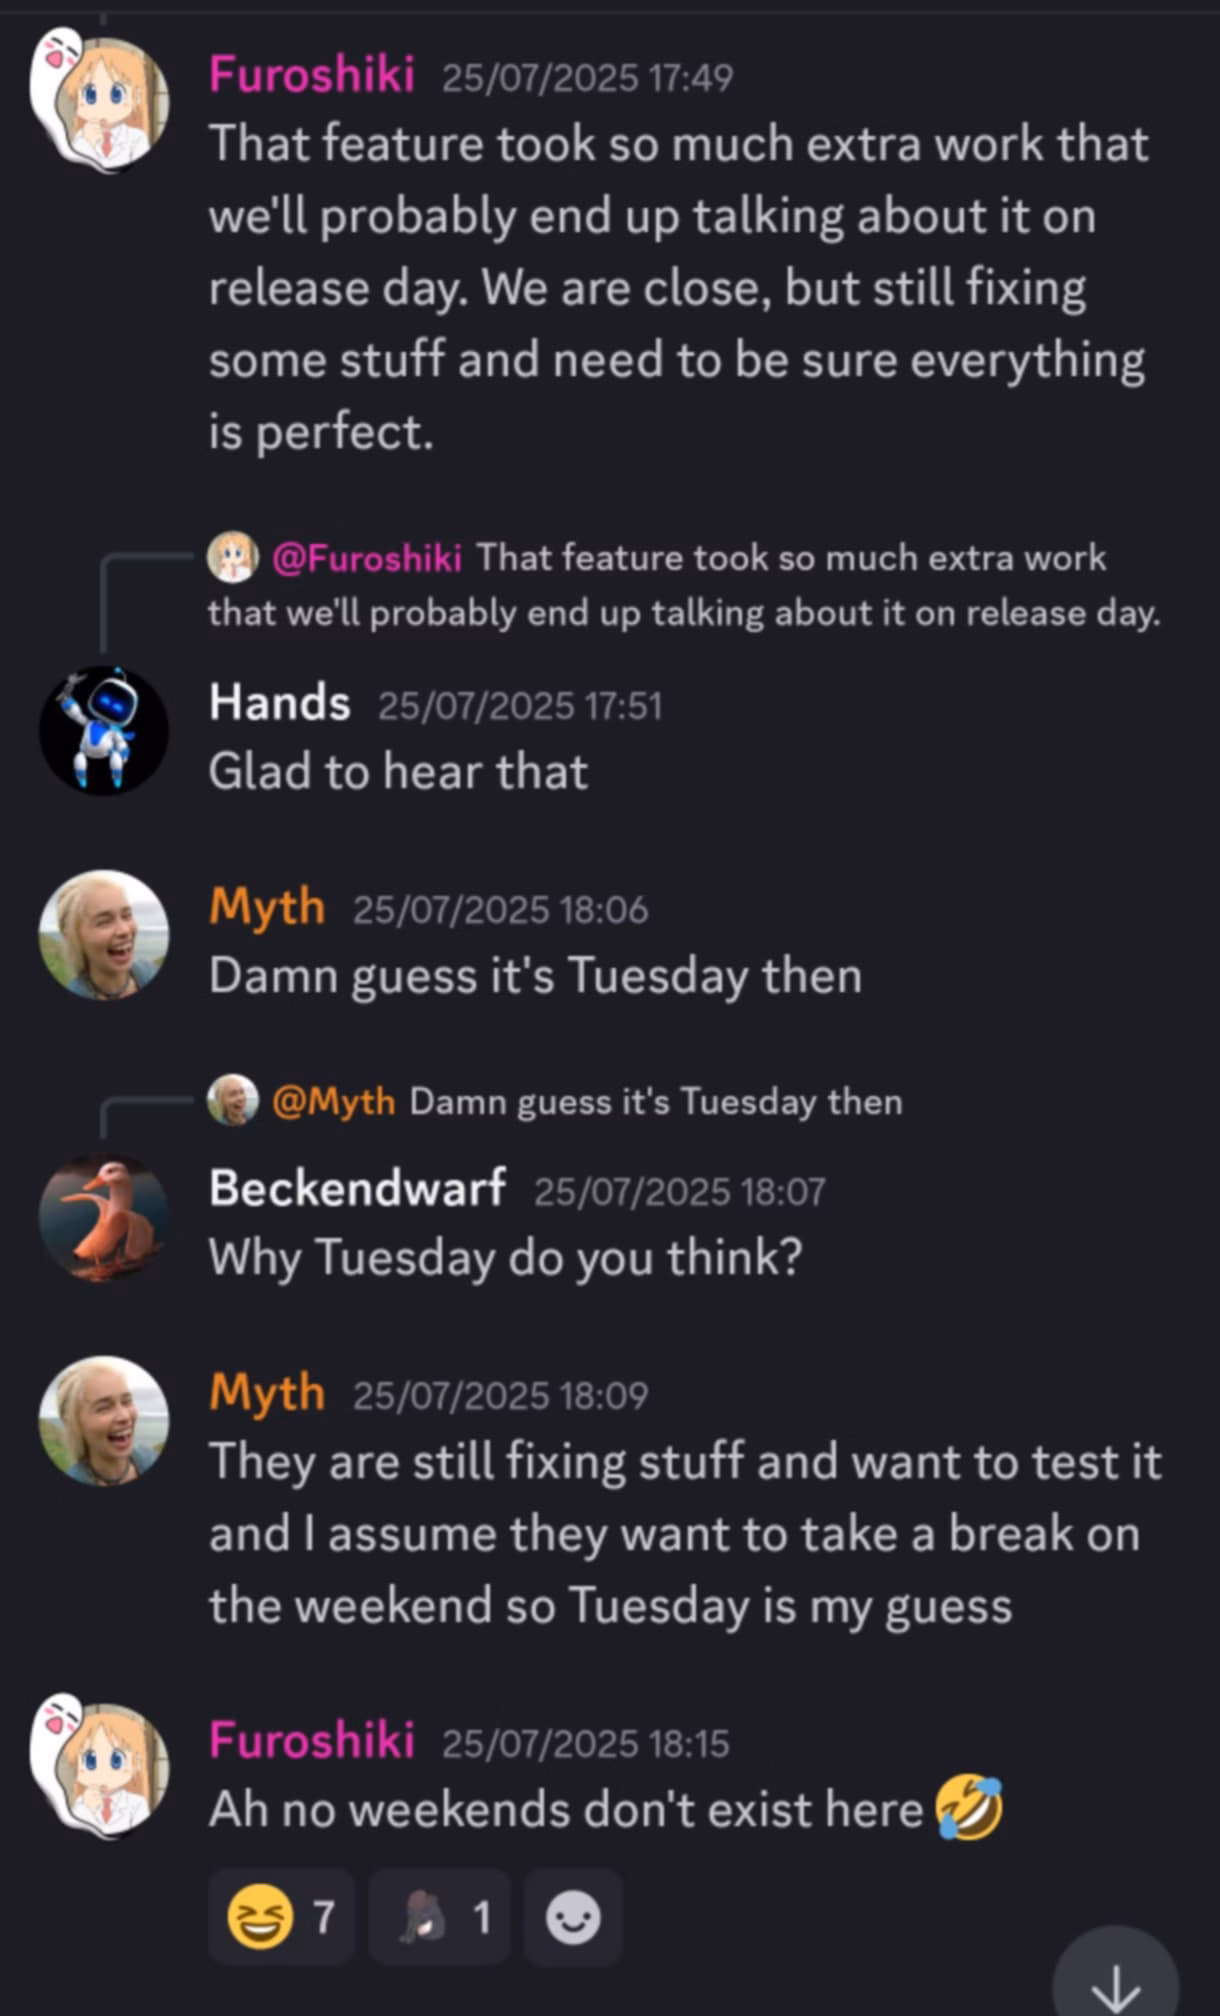The width and height of the screenshot is (1220, 2016).
Task: Click the Furoshiki username at 17:49
Action: (311, 75)
